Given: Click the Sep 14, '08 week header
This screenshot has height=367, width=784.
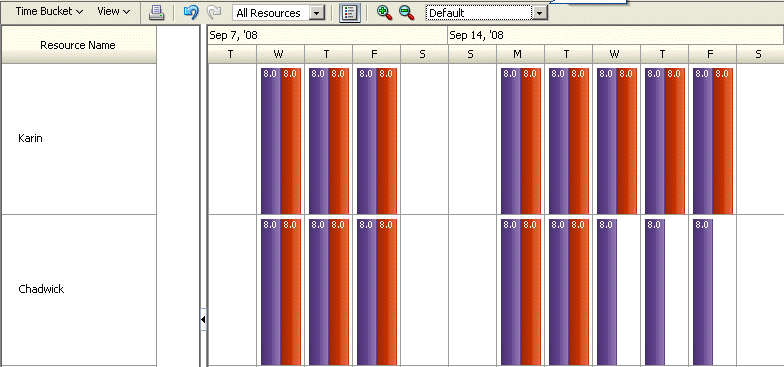Looking at the screenshot, I should pyautogui.click(x=616, y=35).
